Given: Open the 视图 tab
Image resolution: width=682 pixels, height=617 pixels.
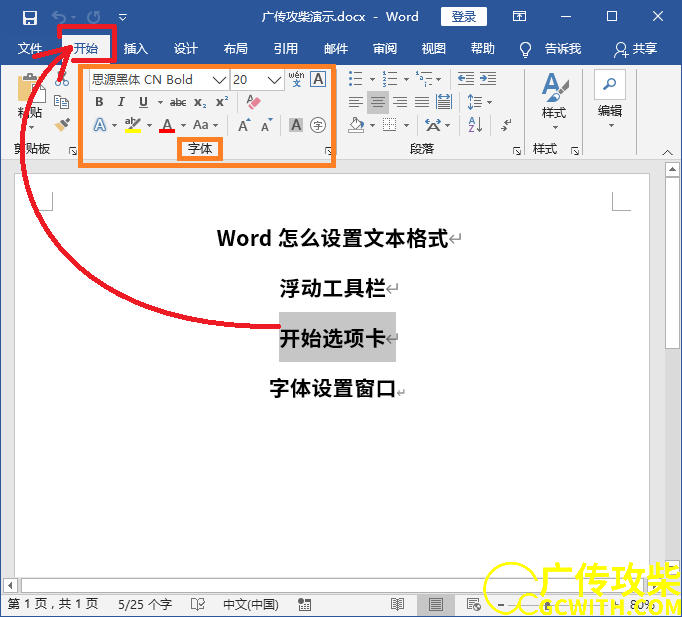Looking at the screenshot, I should [x=434, y=48].
